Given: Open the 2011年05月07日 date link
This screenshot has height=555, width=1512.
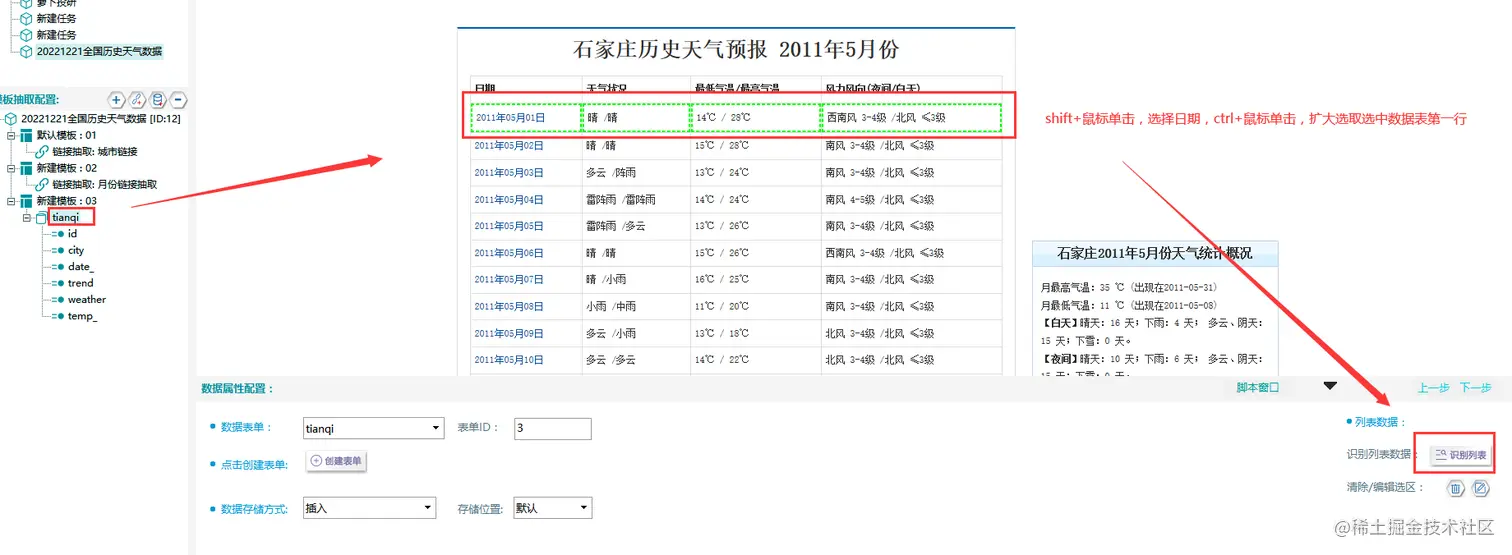Looking at the screenshot, I should (509, 280).
